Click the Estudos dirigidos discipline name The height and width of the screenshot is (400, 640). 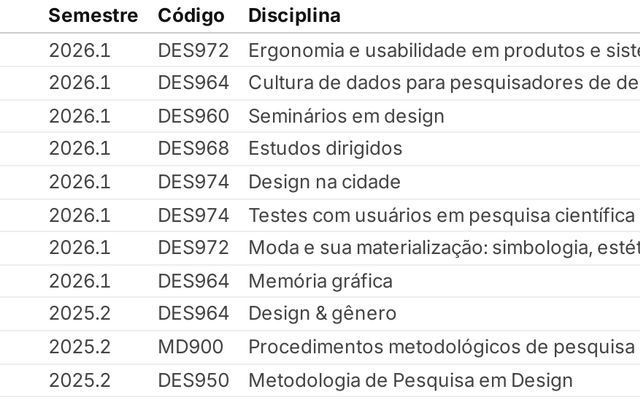325,149
